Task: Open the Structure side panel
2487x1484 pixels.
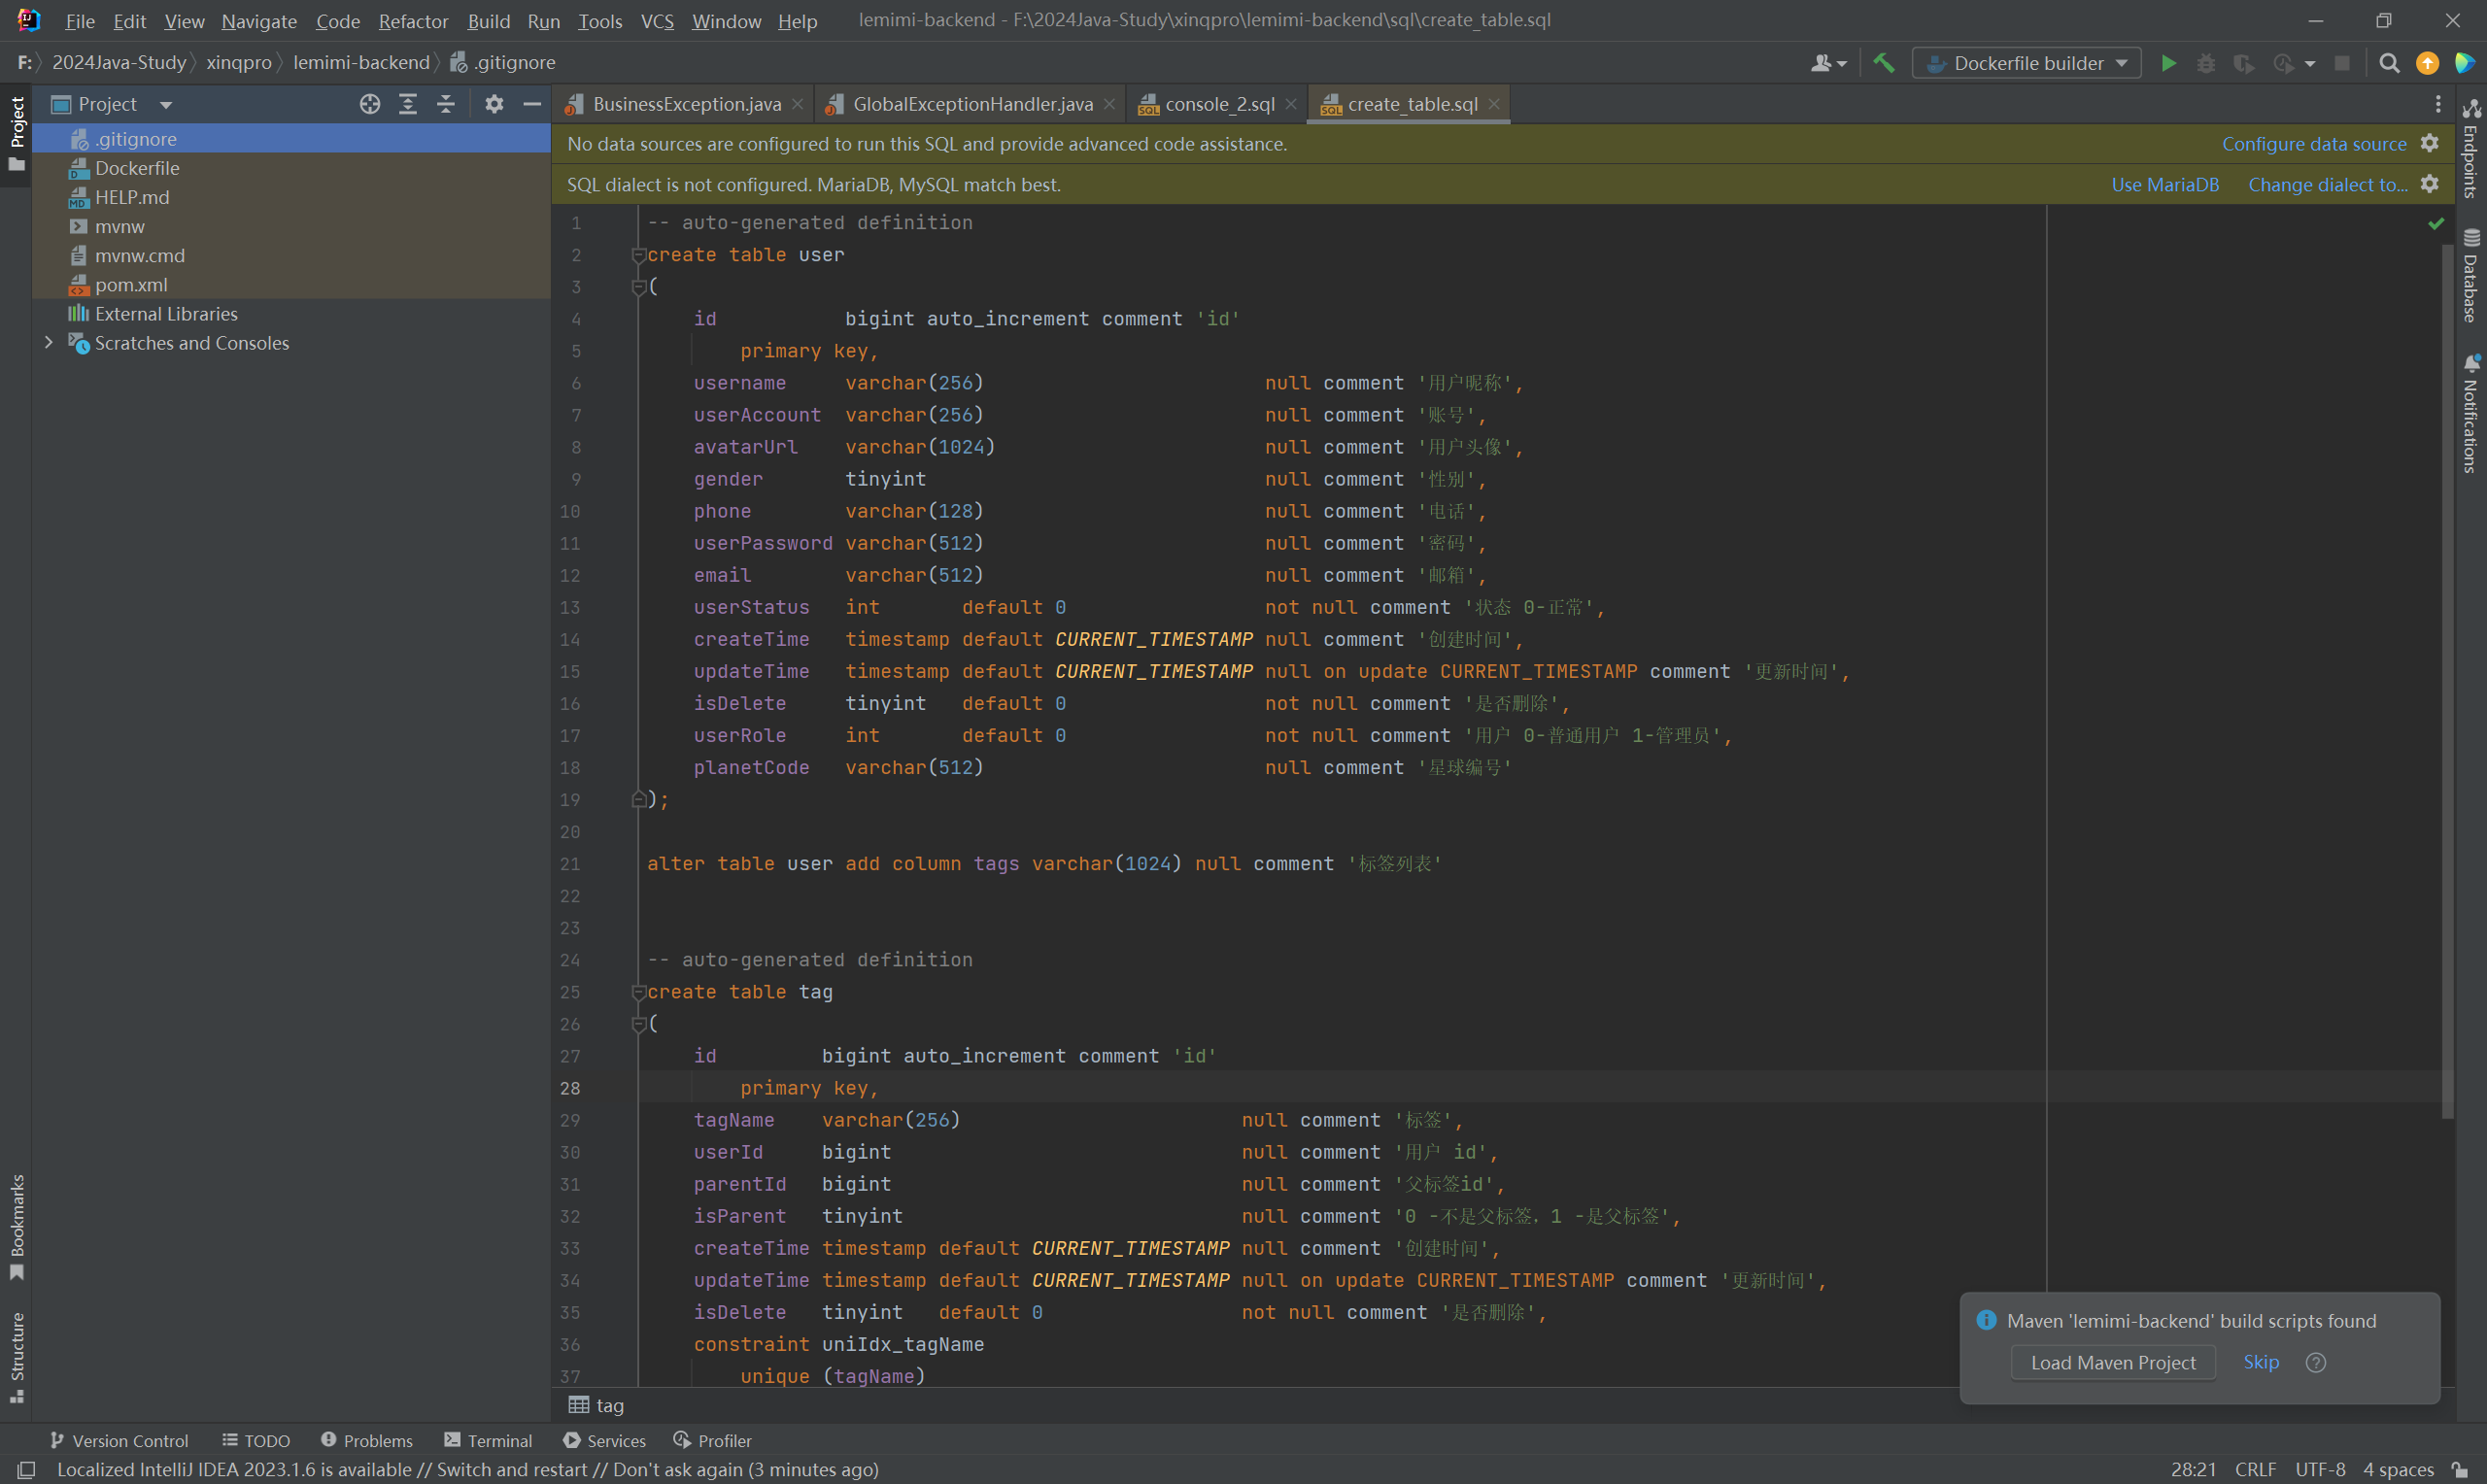Action: click(16, 1357)
